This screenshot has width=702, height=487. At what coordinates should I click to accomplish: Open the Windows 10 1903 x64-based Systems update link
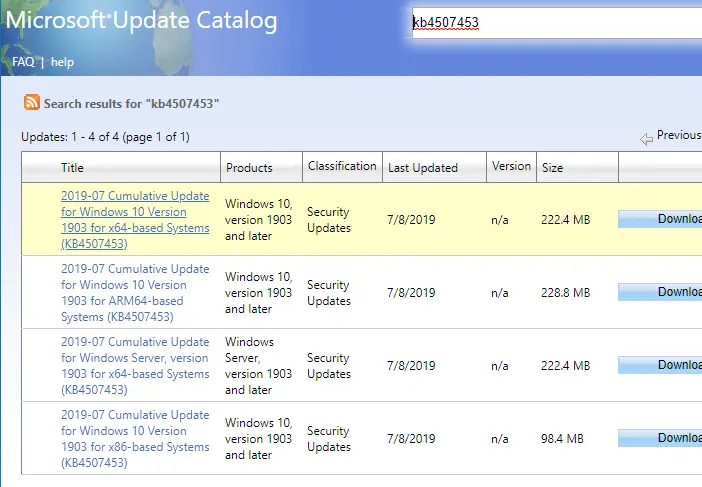135,220
